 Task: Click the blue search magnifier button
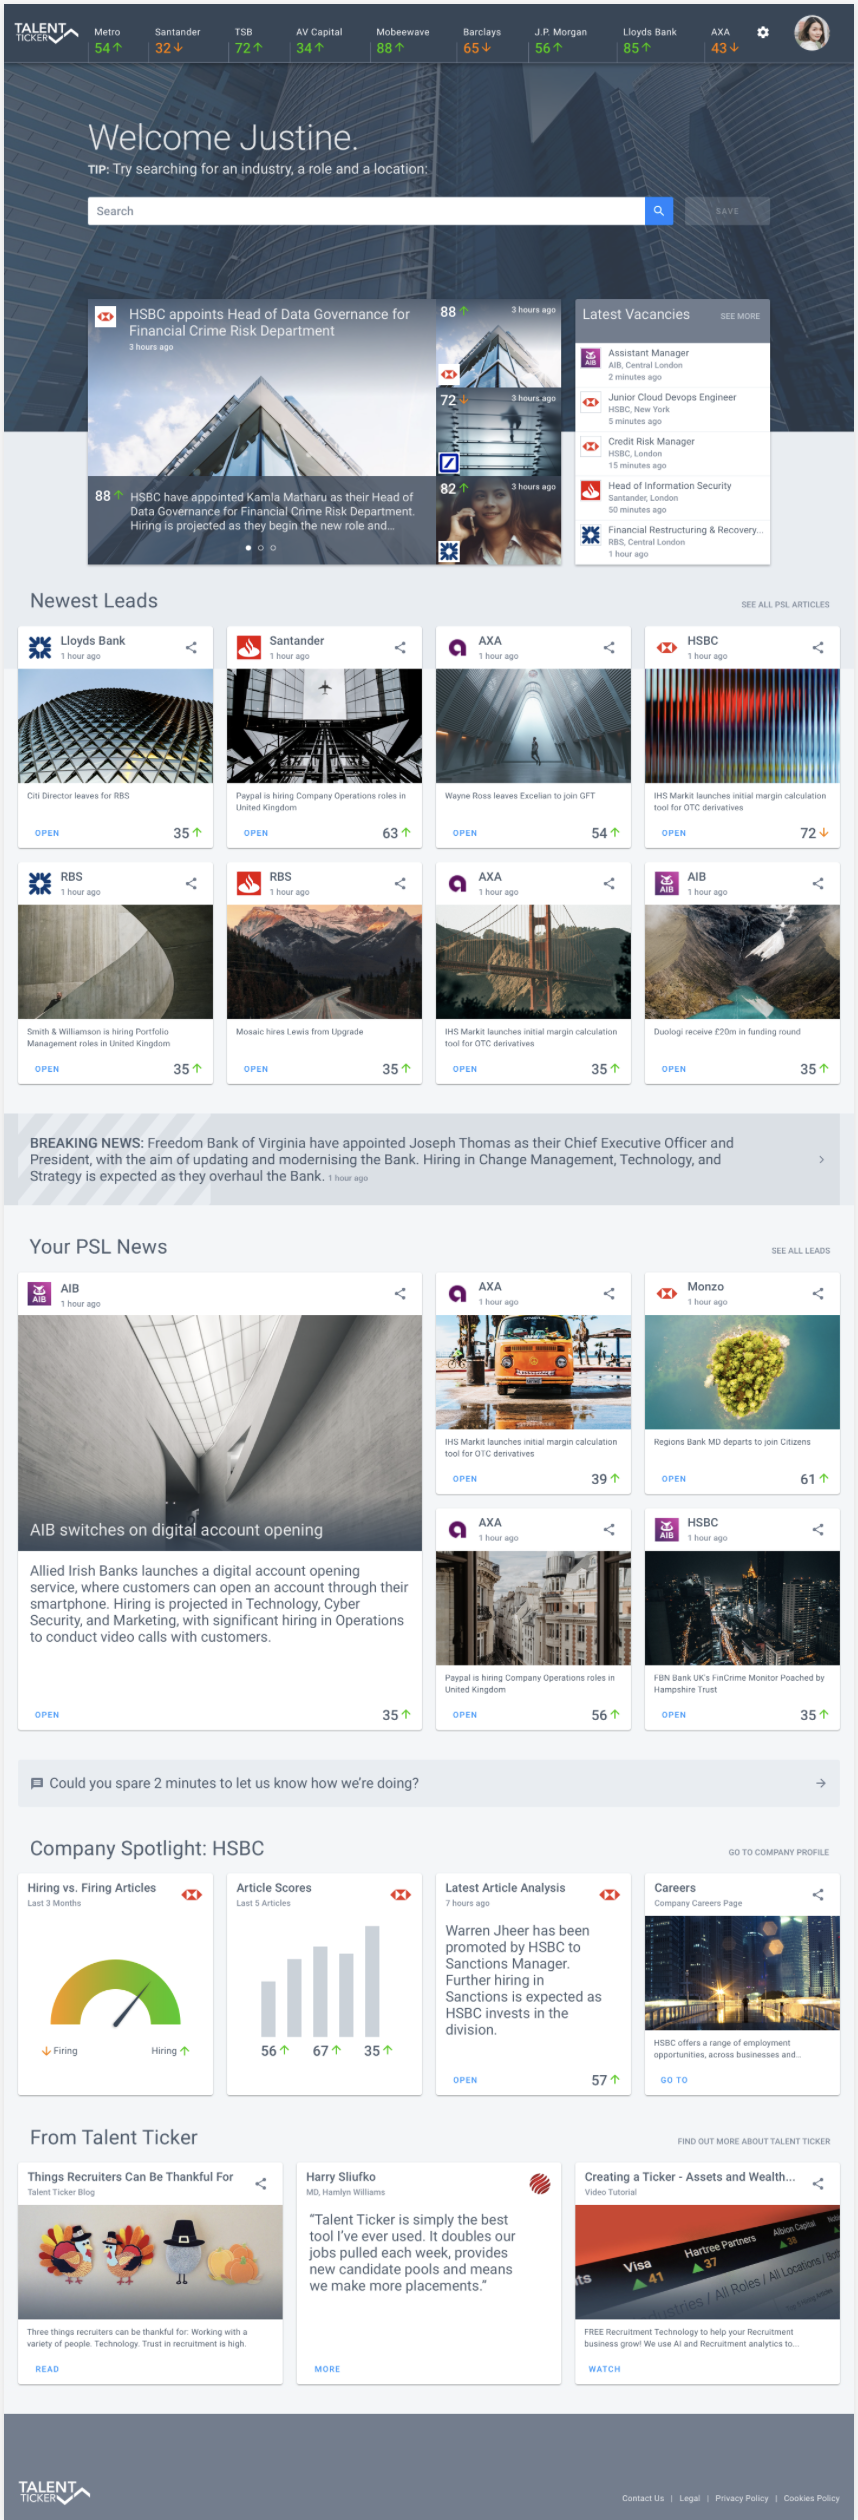659,211
